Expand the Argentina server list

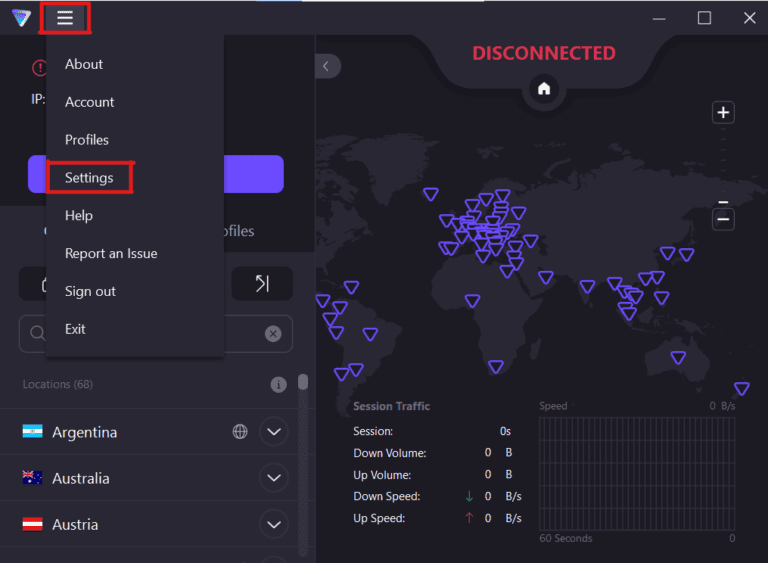coord(274,432)
